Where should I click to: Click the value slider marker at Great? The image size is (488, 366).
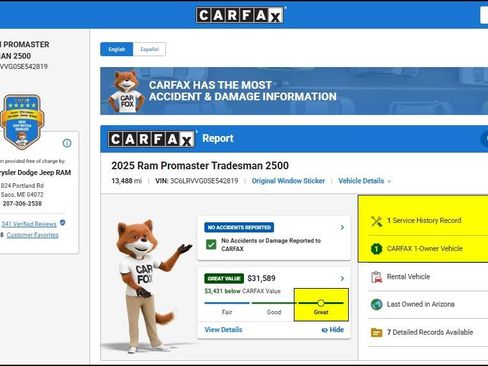[321, 303]
